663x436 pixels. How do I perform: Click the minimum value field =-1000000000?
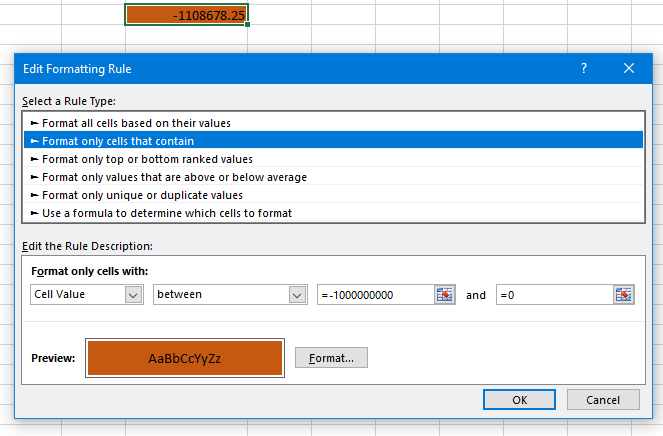click(x=375, y=294)
